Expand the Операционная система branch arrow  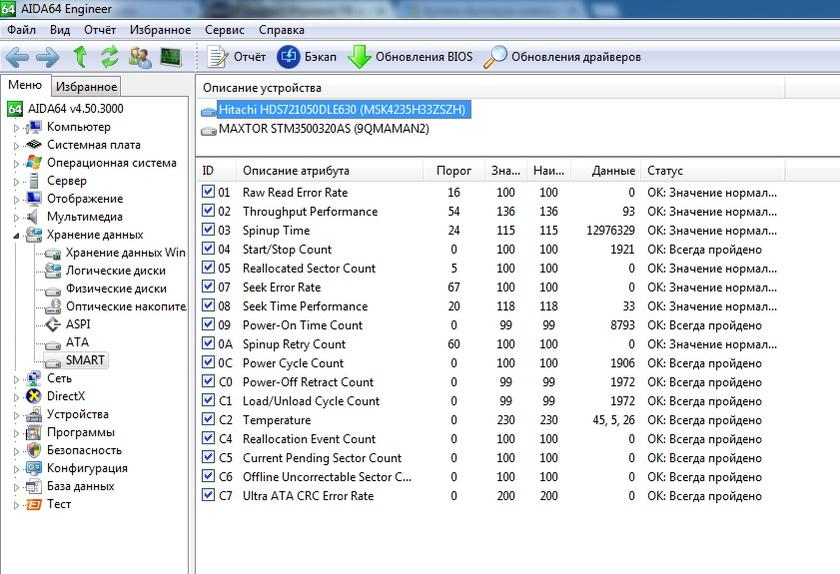(16, 164)
